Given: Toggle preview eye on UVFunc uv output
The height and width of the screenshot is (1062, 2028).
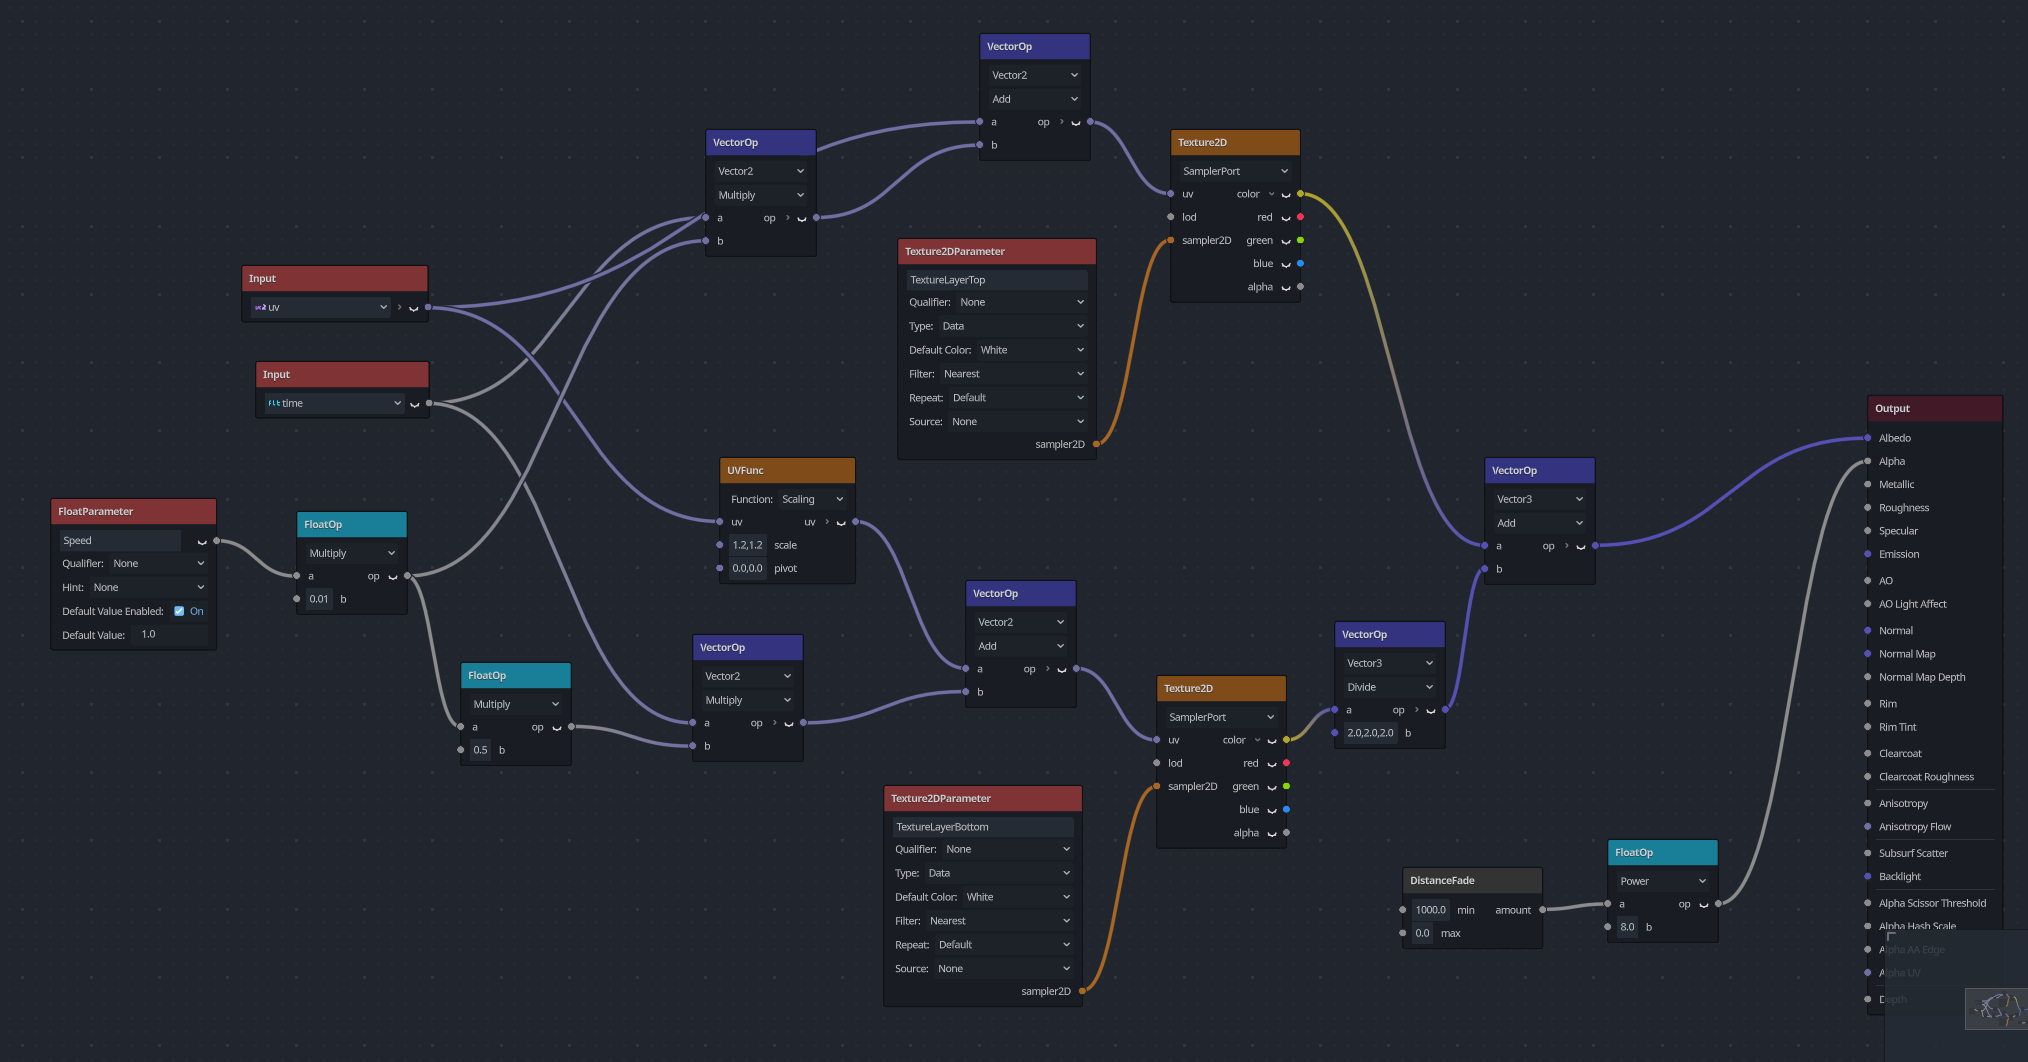Looking at the screenshot, I should (841, 523).
